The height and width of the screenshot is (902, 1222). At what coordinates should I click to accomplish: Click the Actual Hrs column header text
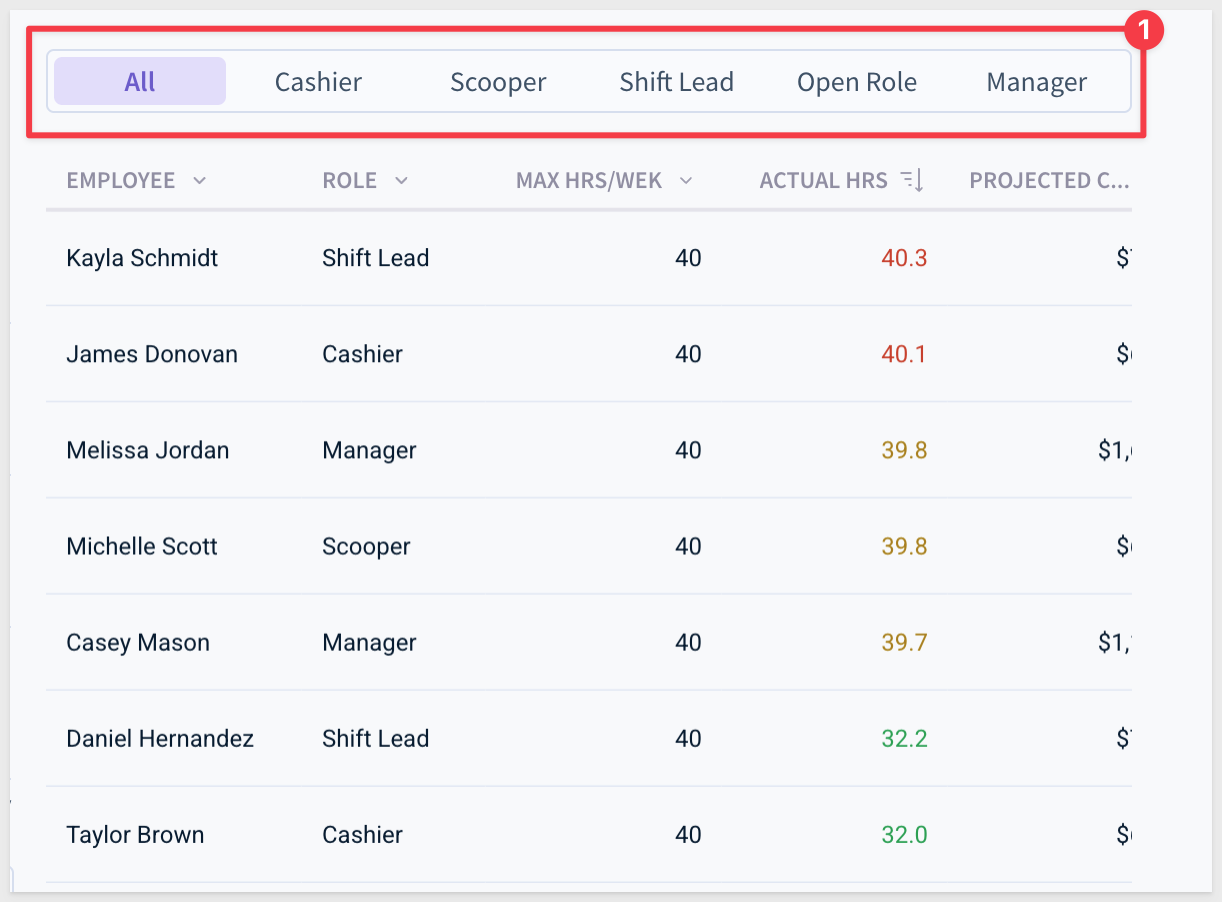point(824,181)
